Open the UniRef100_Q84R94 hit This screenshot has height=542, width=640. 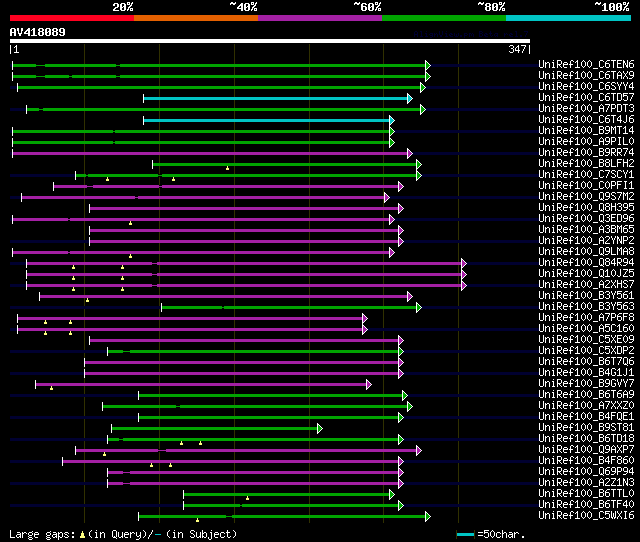click(x=586, y=263)
